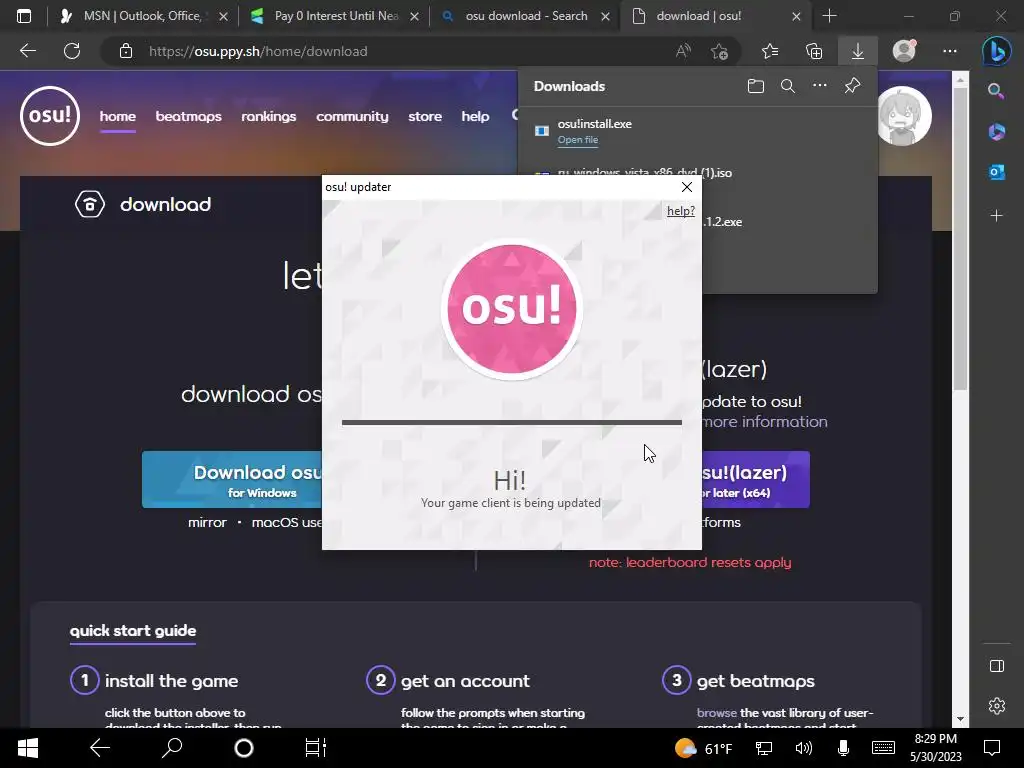Open a new browser tab
This screenshot has height=768, width=1024.
tap(829, 16)
